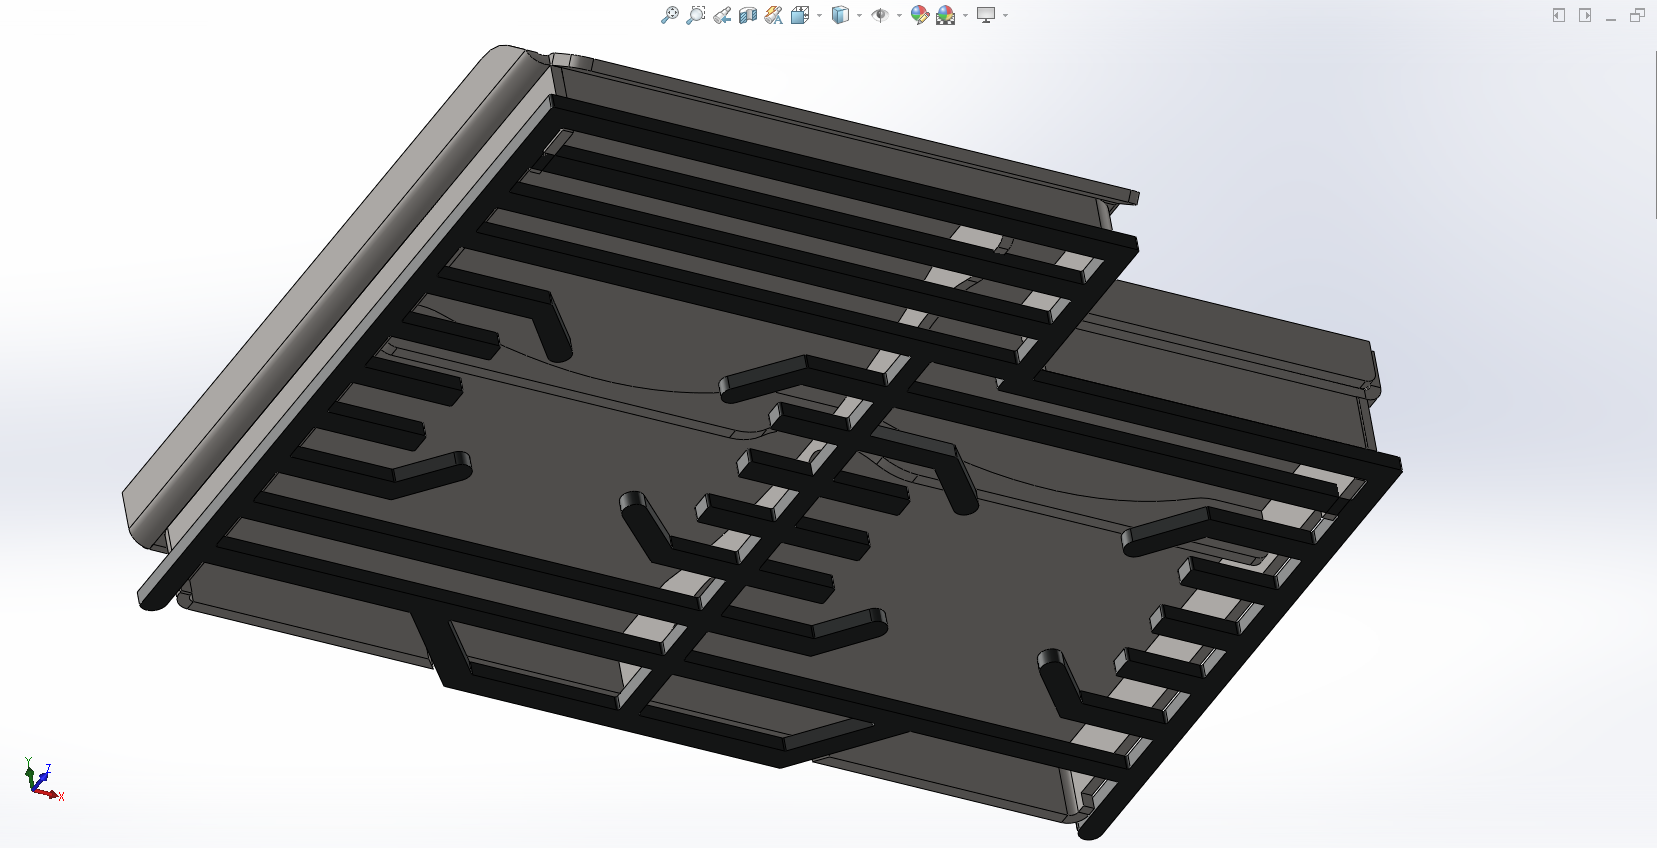This screenshot has height=848, width=1657.
Task: Click the Display Style box icon
Action: [841, 15]
